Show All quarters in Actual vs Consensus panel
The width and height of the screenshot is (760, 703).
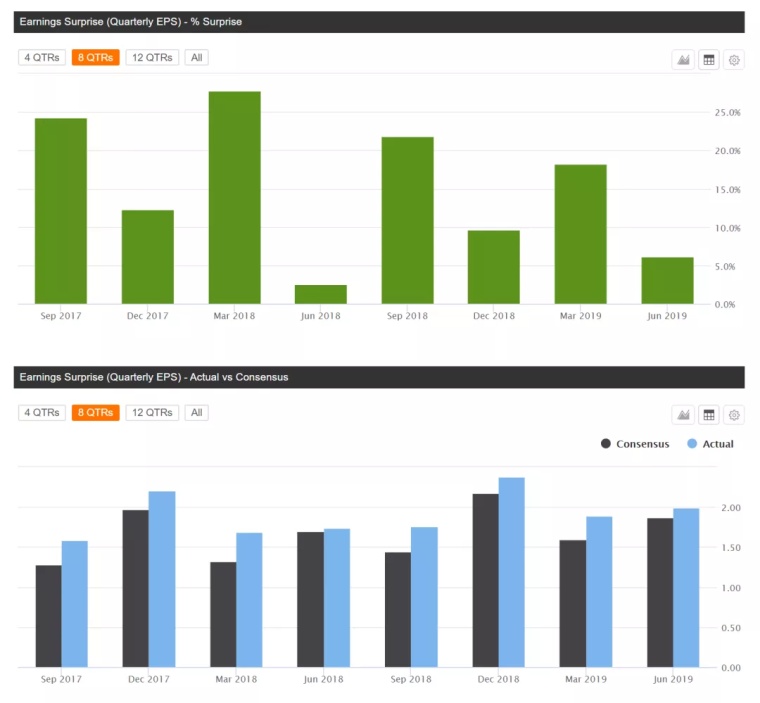197,413
